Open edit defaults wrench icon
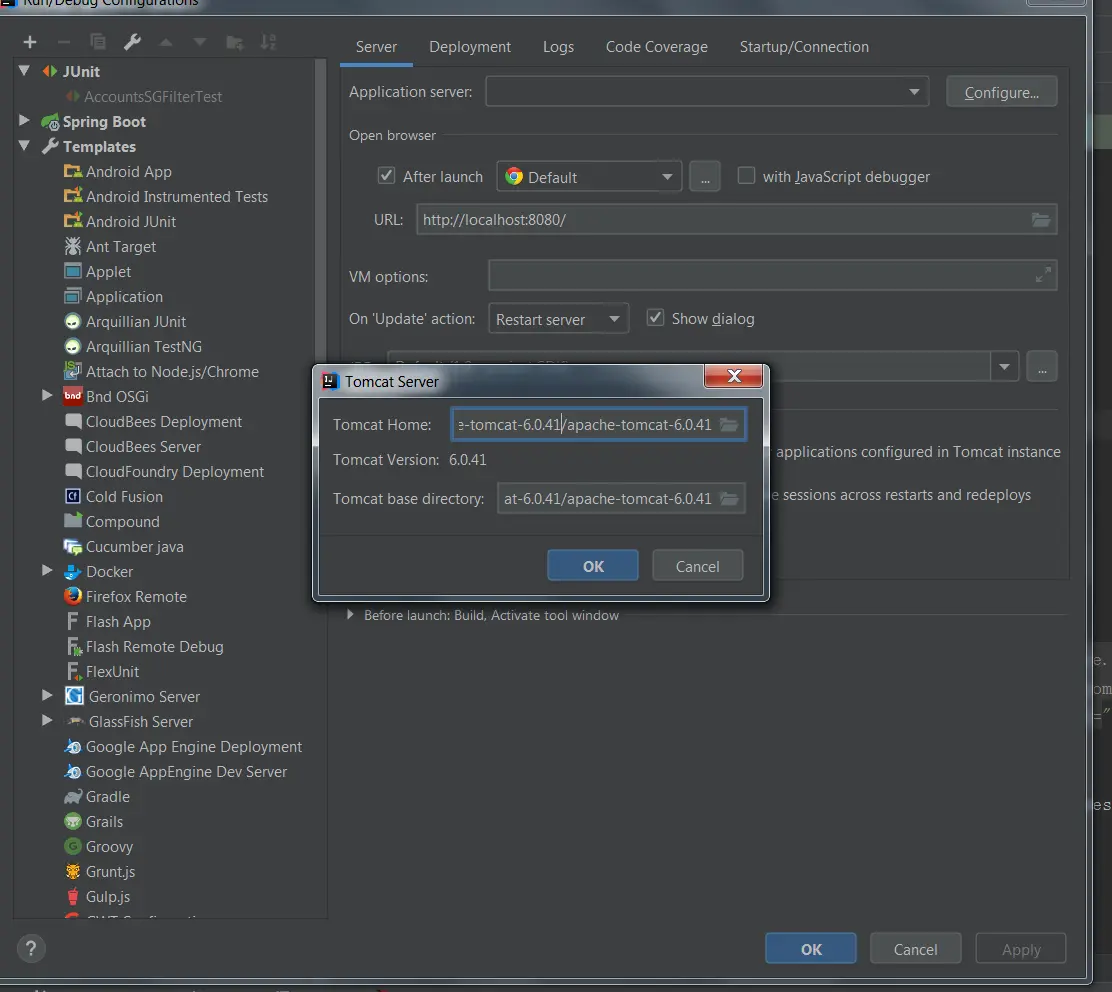This screenshot has width=1112, height=992. 132,43
